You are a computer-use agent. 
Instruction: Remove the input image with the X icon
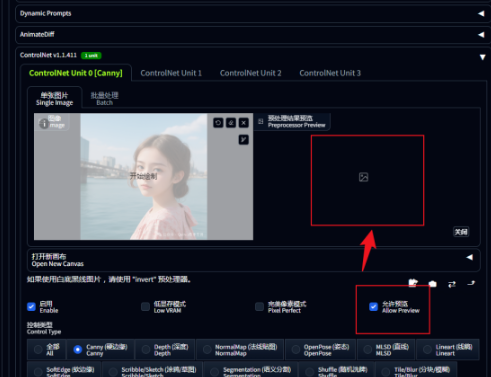244,123
